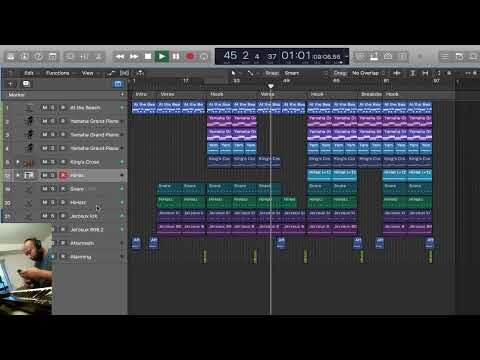
Task: Pause playback
Action: coord(176,57)
